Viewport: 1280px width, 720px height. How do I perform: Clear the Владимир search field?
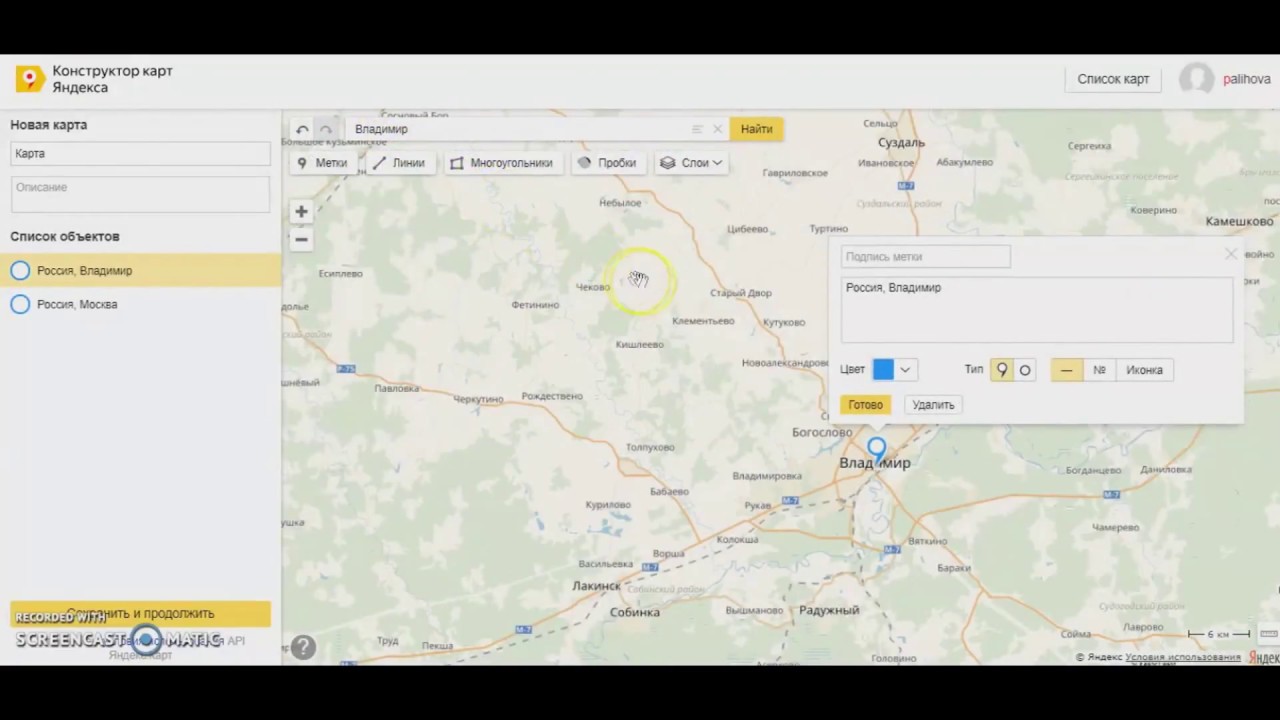coord(717,129)
